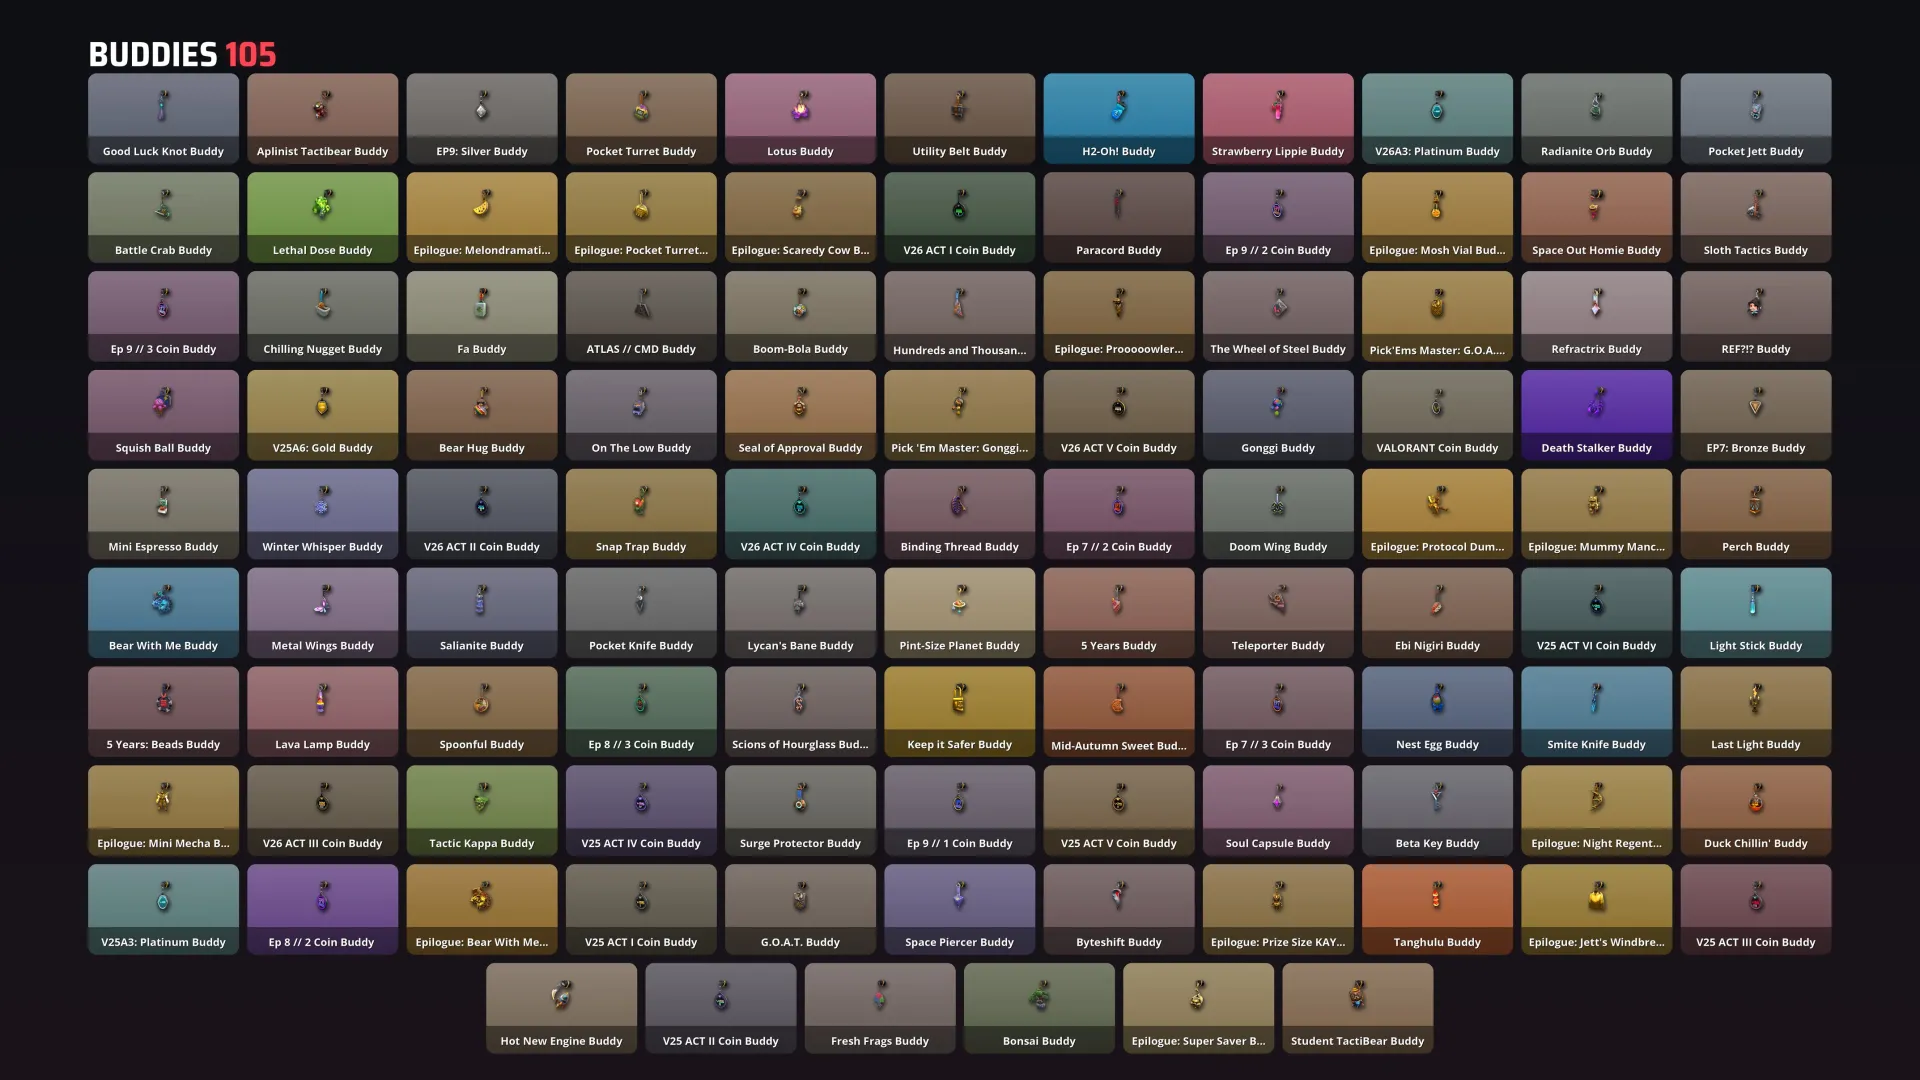Select the Tactic Kappa Buddy tile

click(x=481, y=810)
